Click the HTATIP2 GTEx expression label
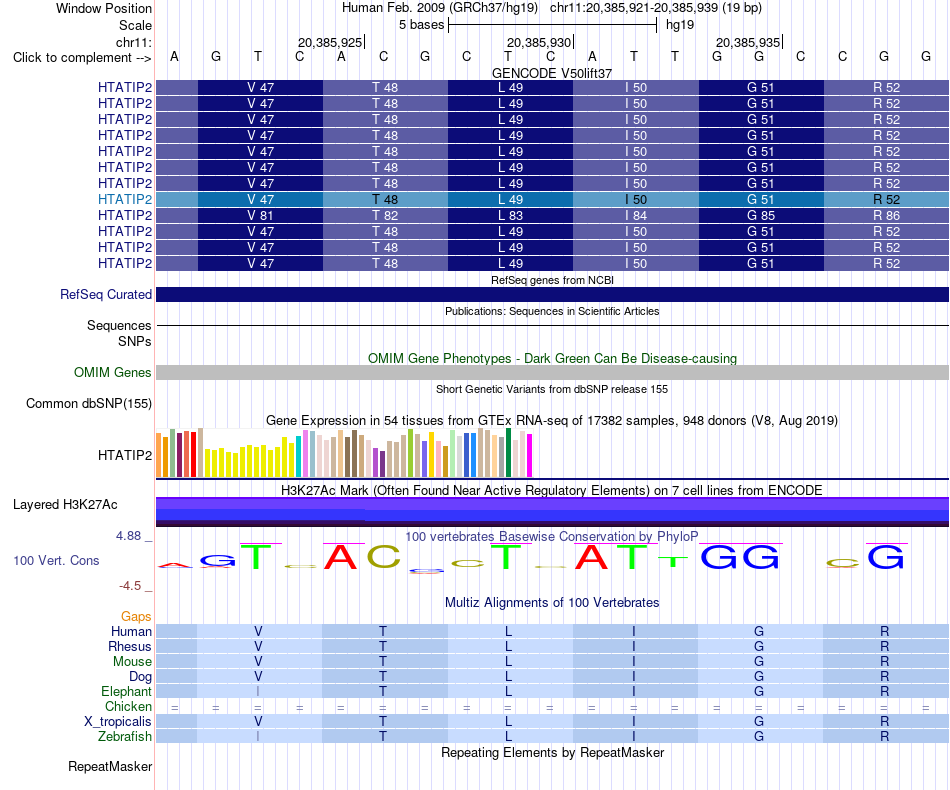This screenshot has height=790, width=950. click(125, 456)
